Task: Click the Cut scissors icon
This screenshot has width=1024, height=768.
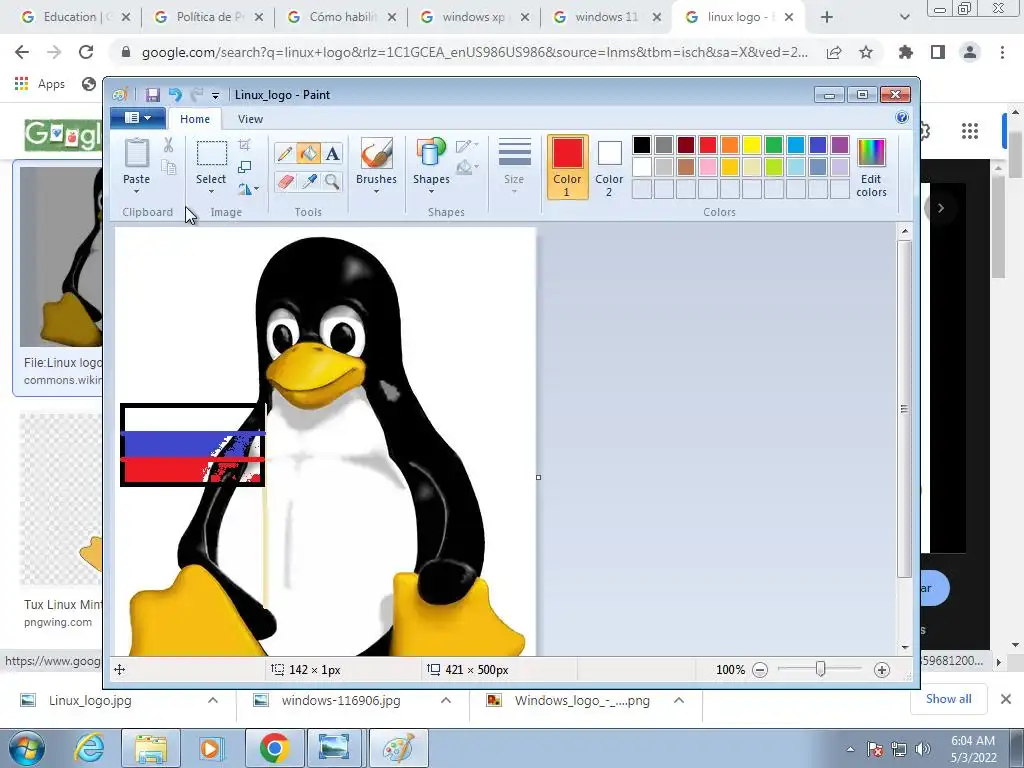Action: (168, 145)
